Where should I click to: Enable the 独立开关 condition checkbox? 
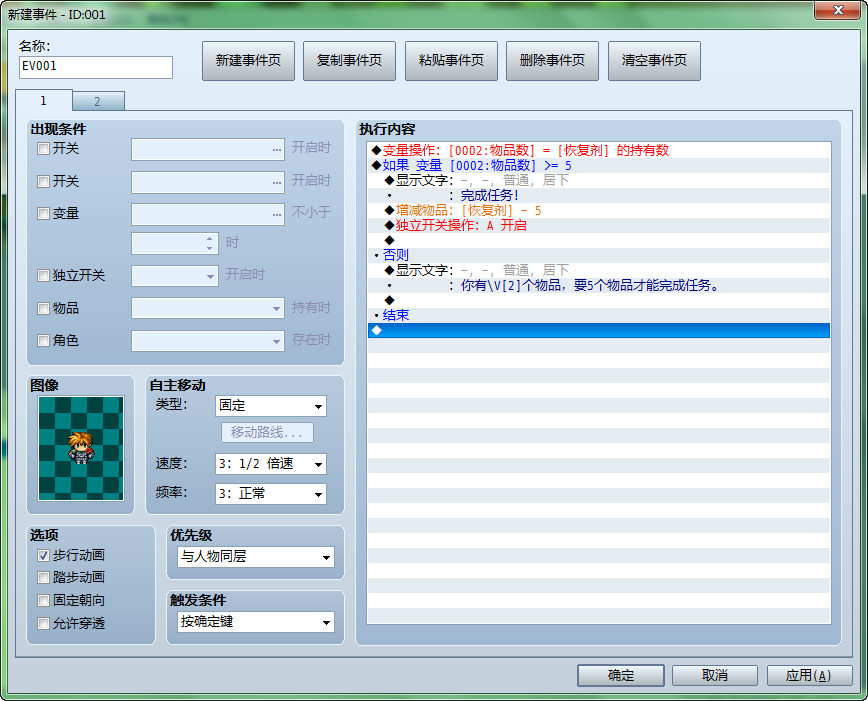[x=43, y=275]
